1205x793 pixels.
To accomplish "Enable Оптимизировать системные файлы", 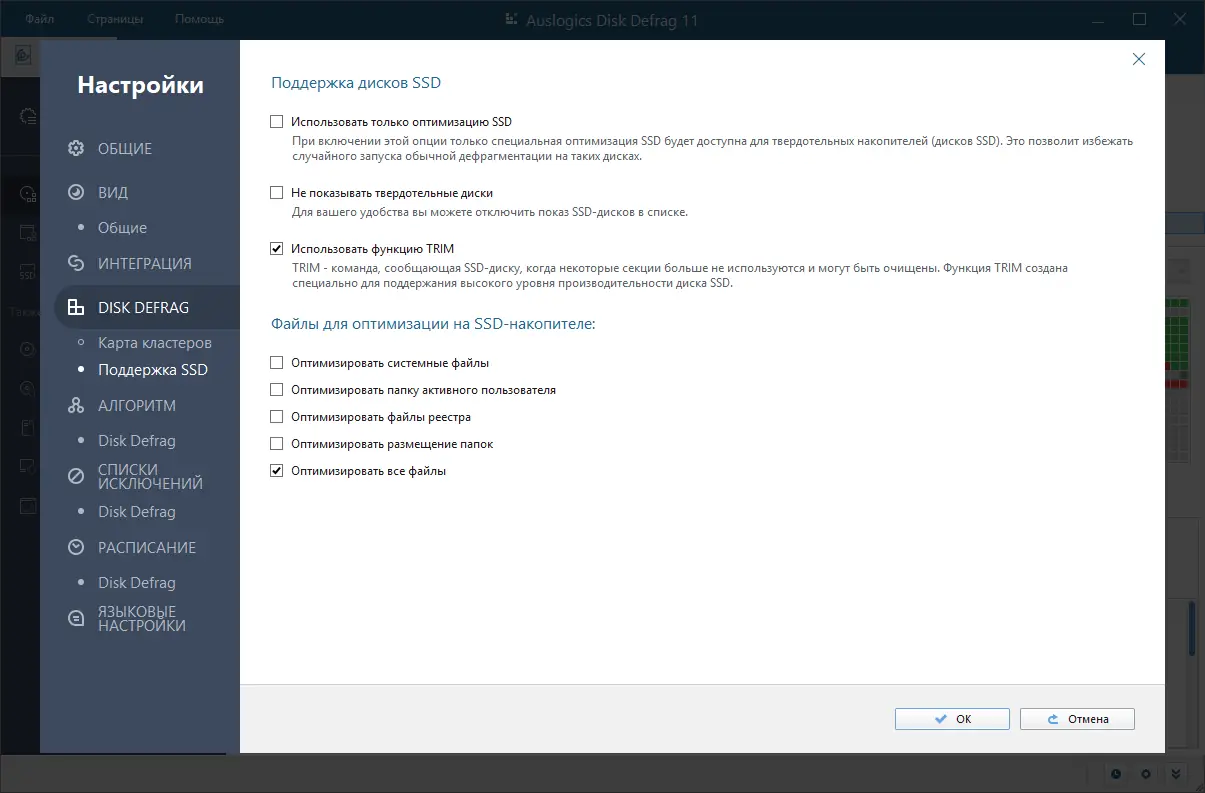I will [x=277, y=363].
